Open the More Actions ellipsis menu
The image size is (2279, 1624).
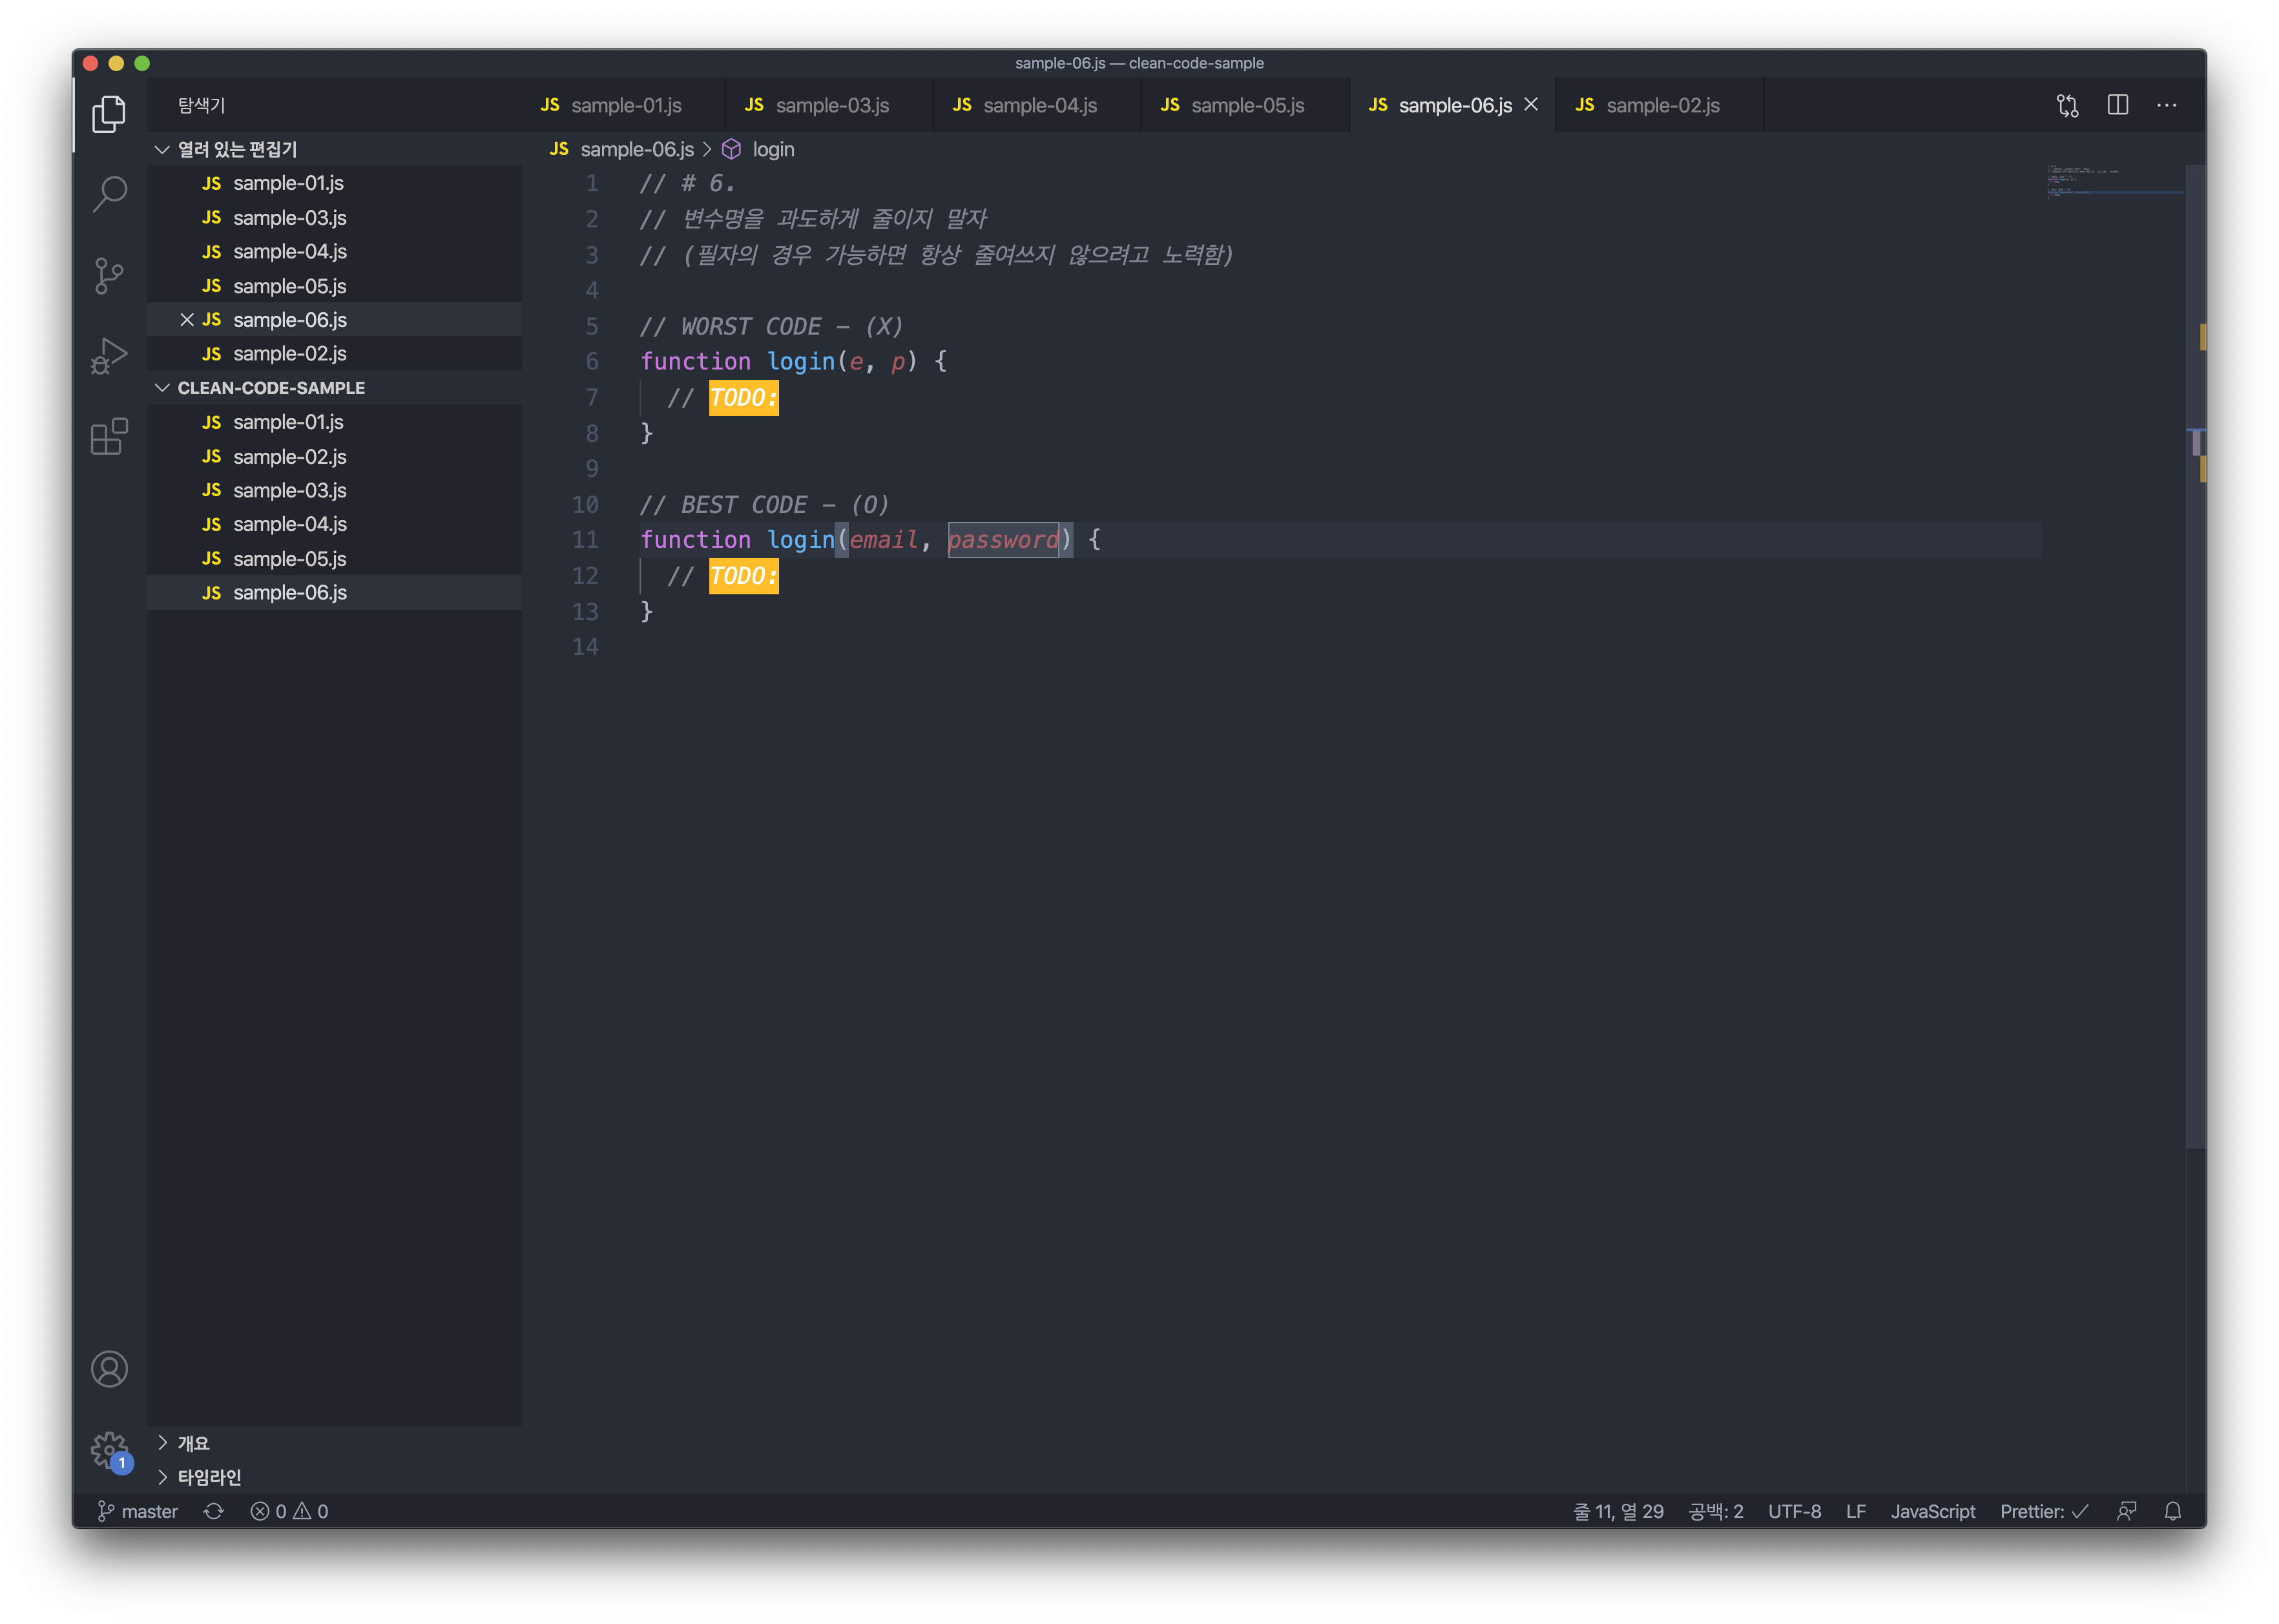coord(2166,105)
